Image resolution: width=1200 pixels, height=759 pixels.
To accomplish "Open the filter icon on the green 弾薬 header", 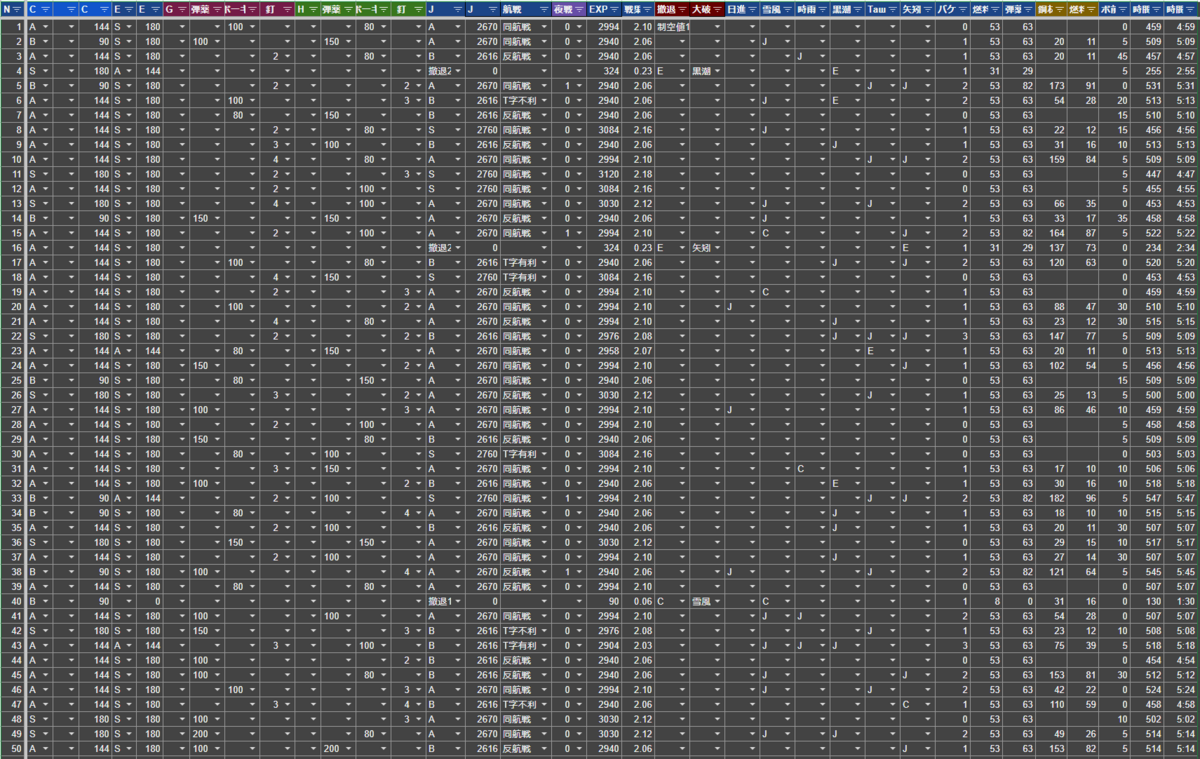I will (x=347, y=9).
